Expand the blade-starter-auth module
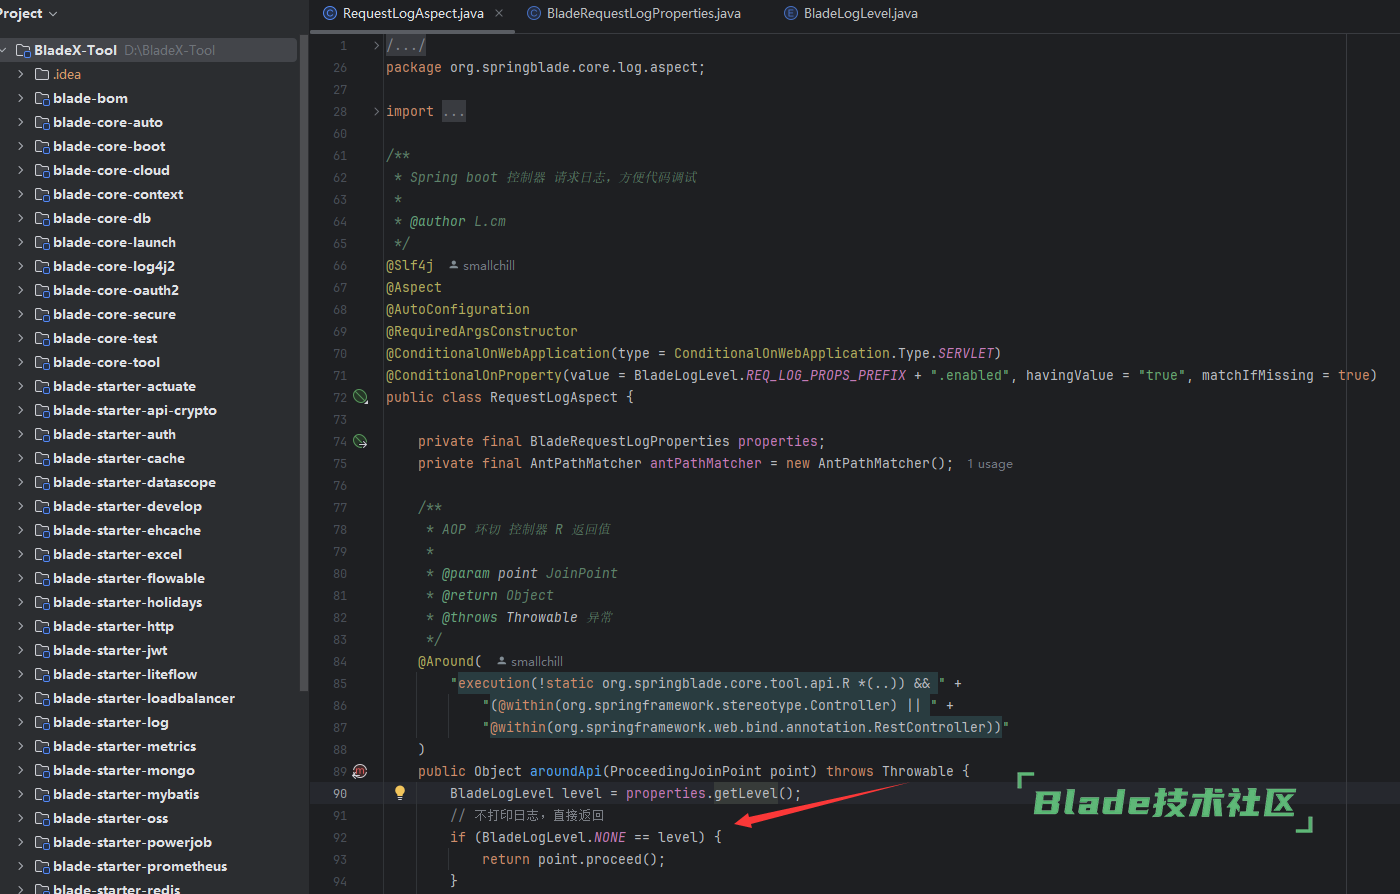The height and width of the screenshot is (894, 1400). click(x=21, y=434)
